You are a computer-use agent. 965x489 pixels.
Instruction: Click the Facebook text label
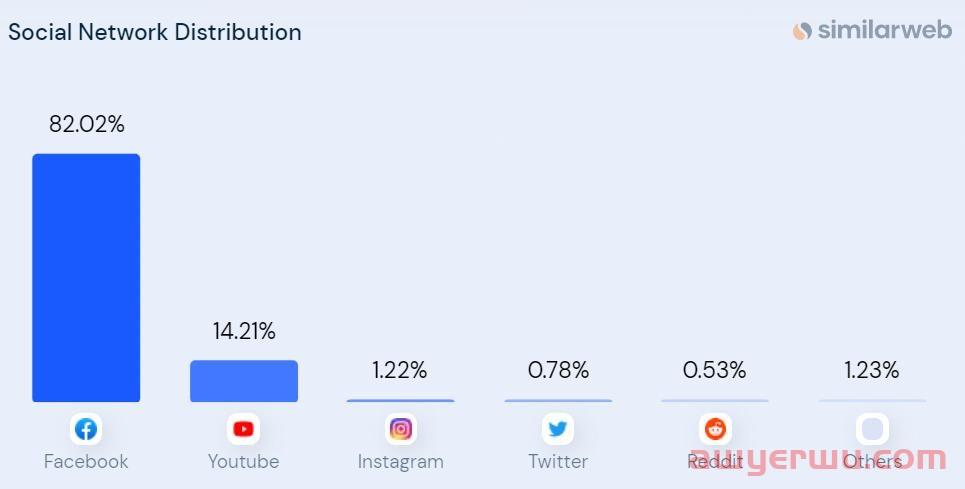pos(86,461)
